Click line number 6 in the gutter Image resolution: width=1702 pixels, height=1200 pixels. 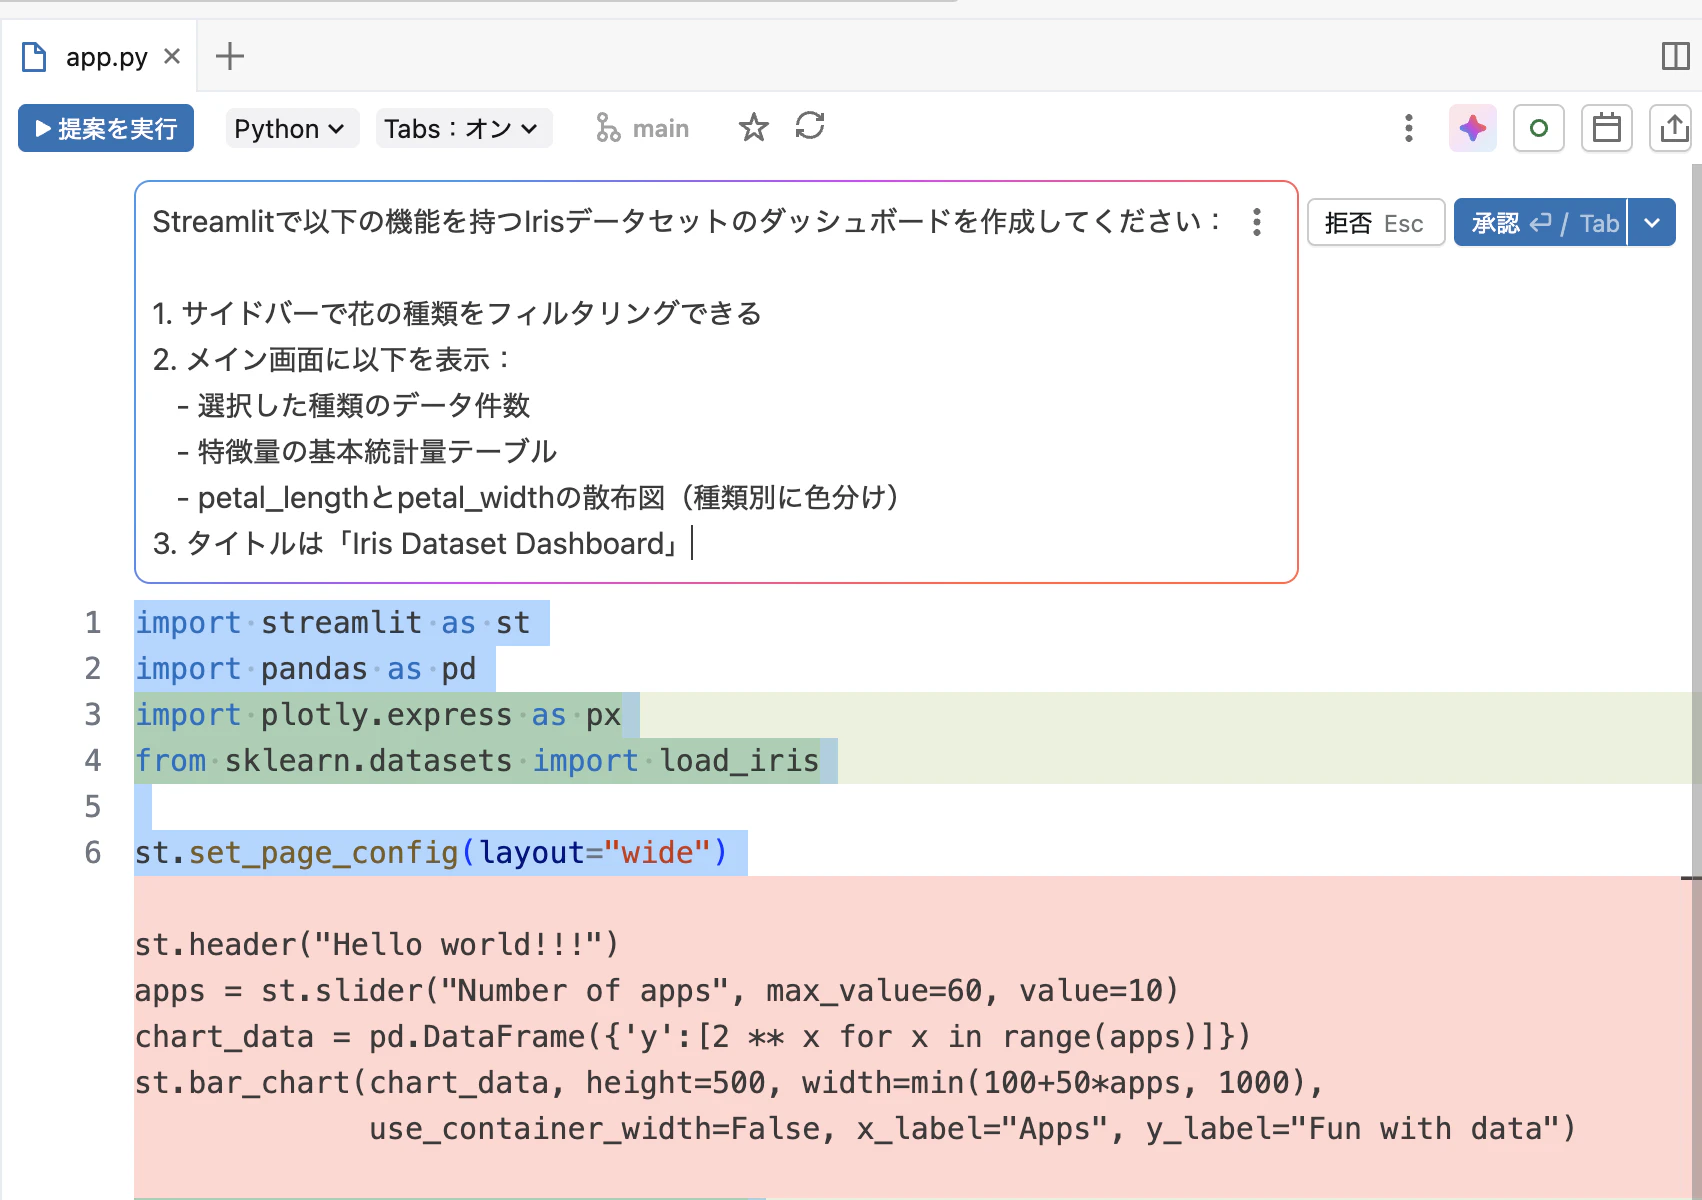tap(93, 852)
